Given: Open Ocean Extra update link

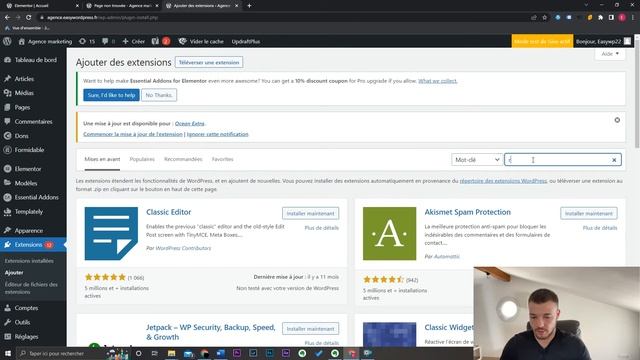Looking at the screenshot, I should [189, 123].
